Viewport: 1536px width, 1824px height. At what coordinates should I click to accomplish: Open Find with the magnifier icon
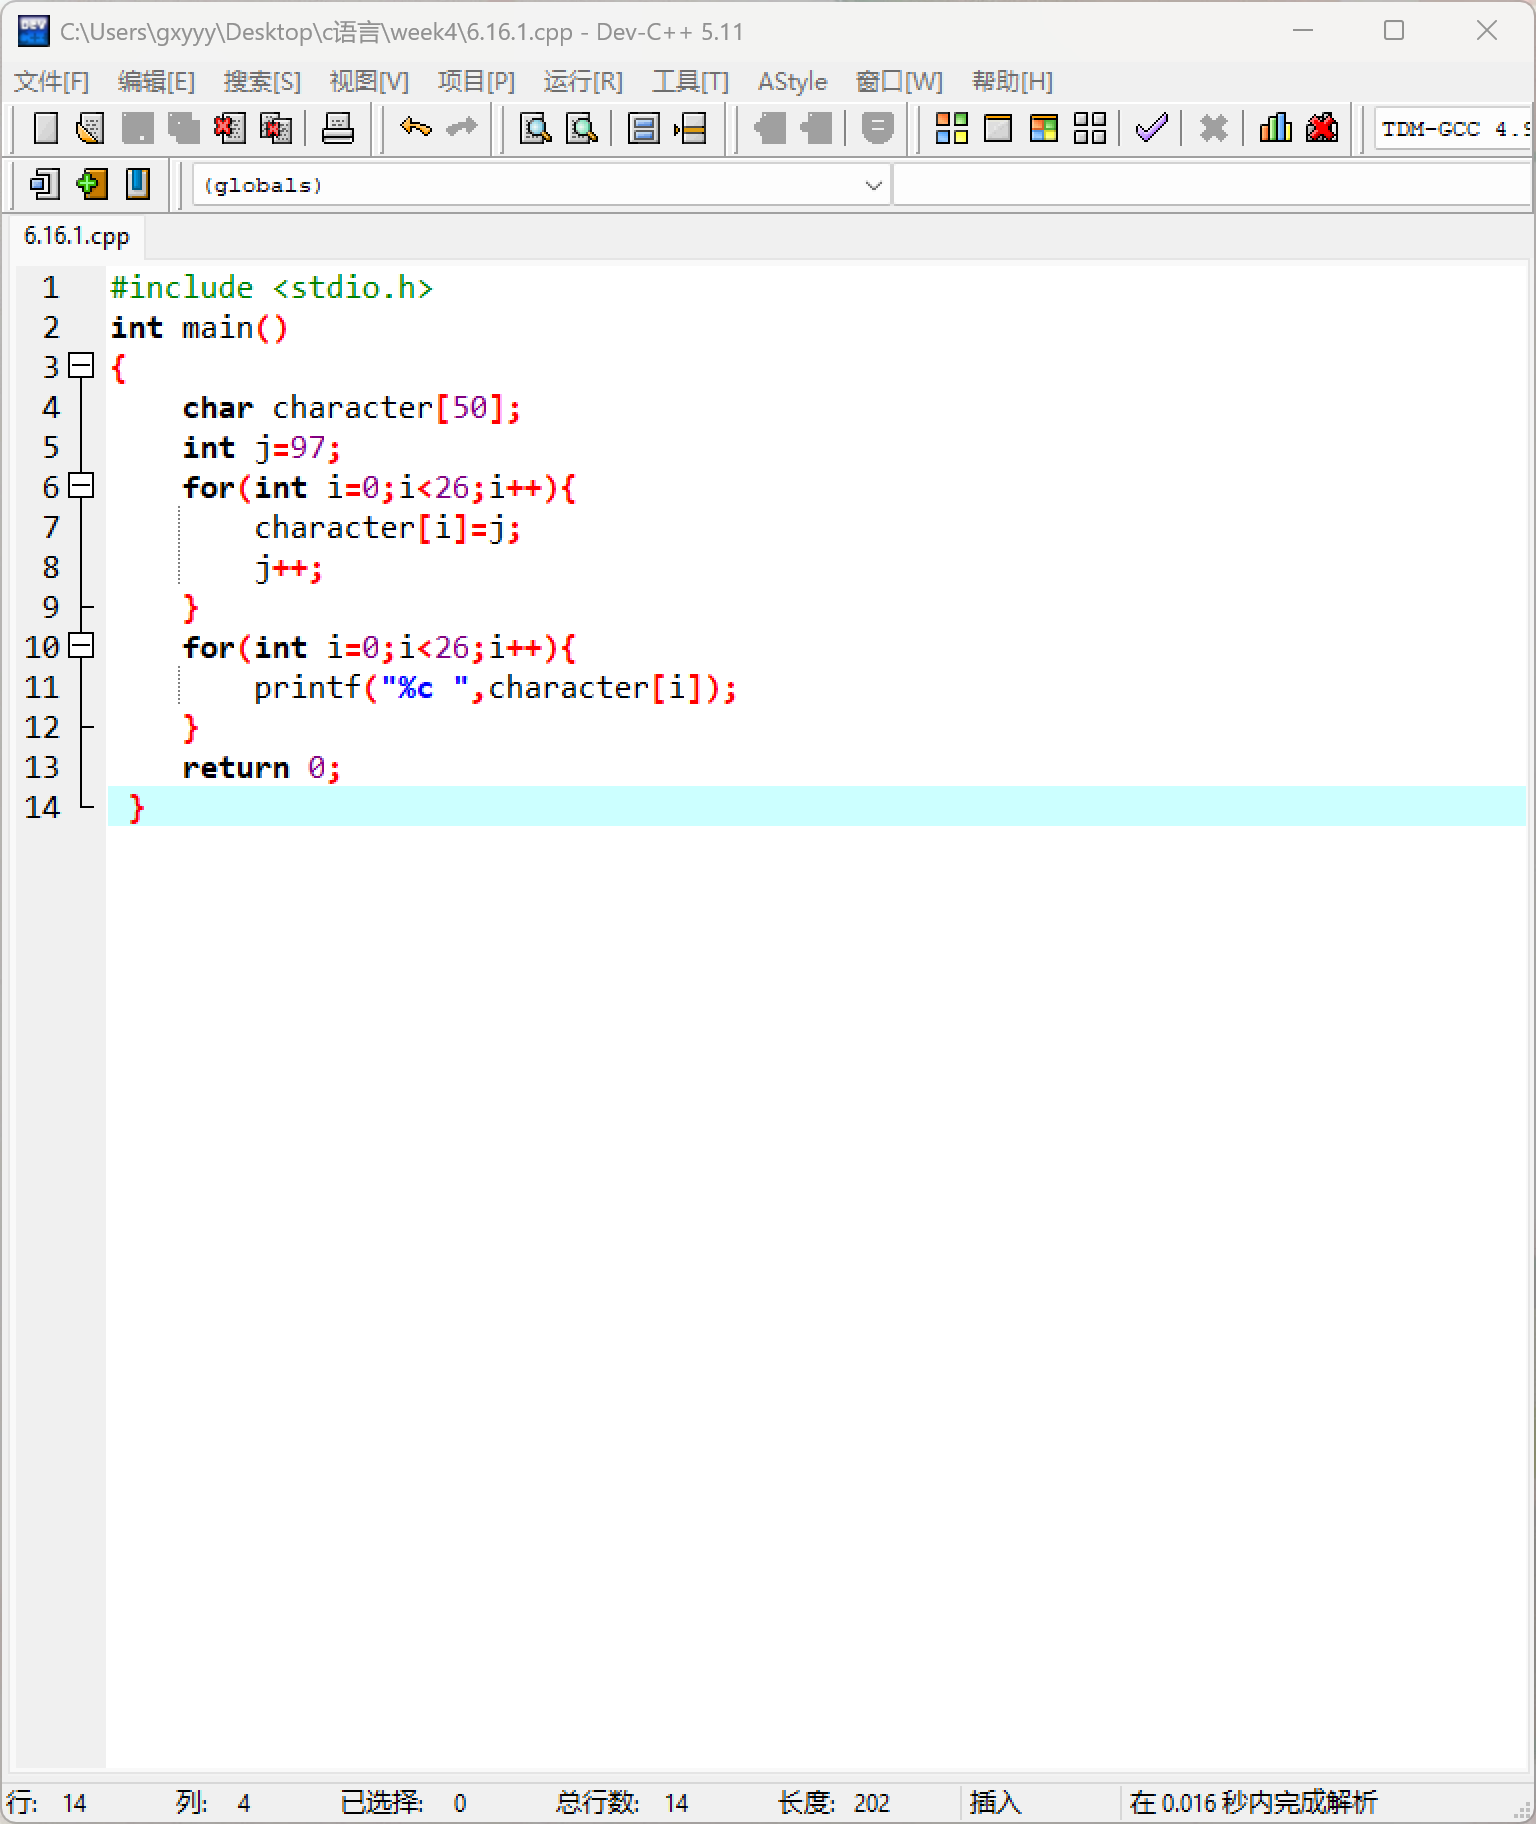[x=536, y=128]
